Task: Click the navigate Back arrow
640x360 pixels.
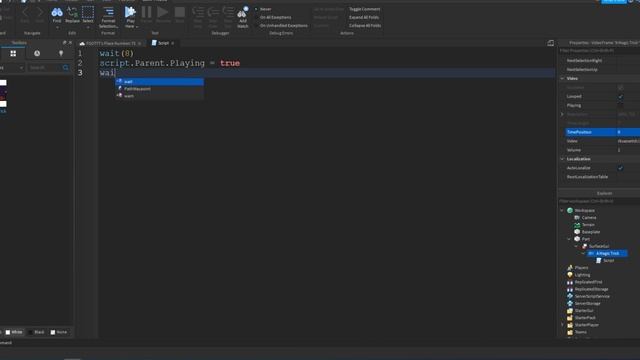Action: coord(25,13)
